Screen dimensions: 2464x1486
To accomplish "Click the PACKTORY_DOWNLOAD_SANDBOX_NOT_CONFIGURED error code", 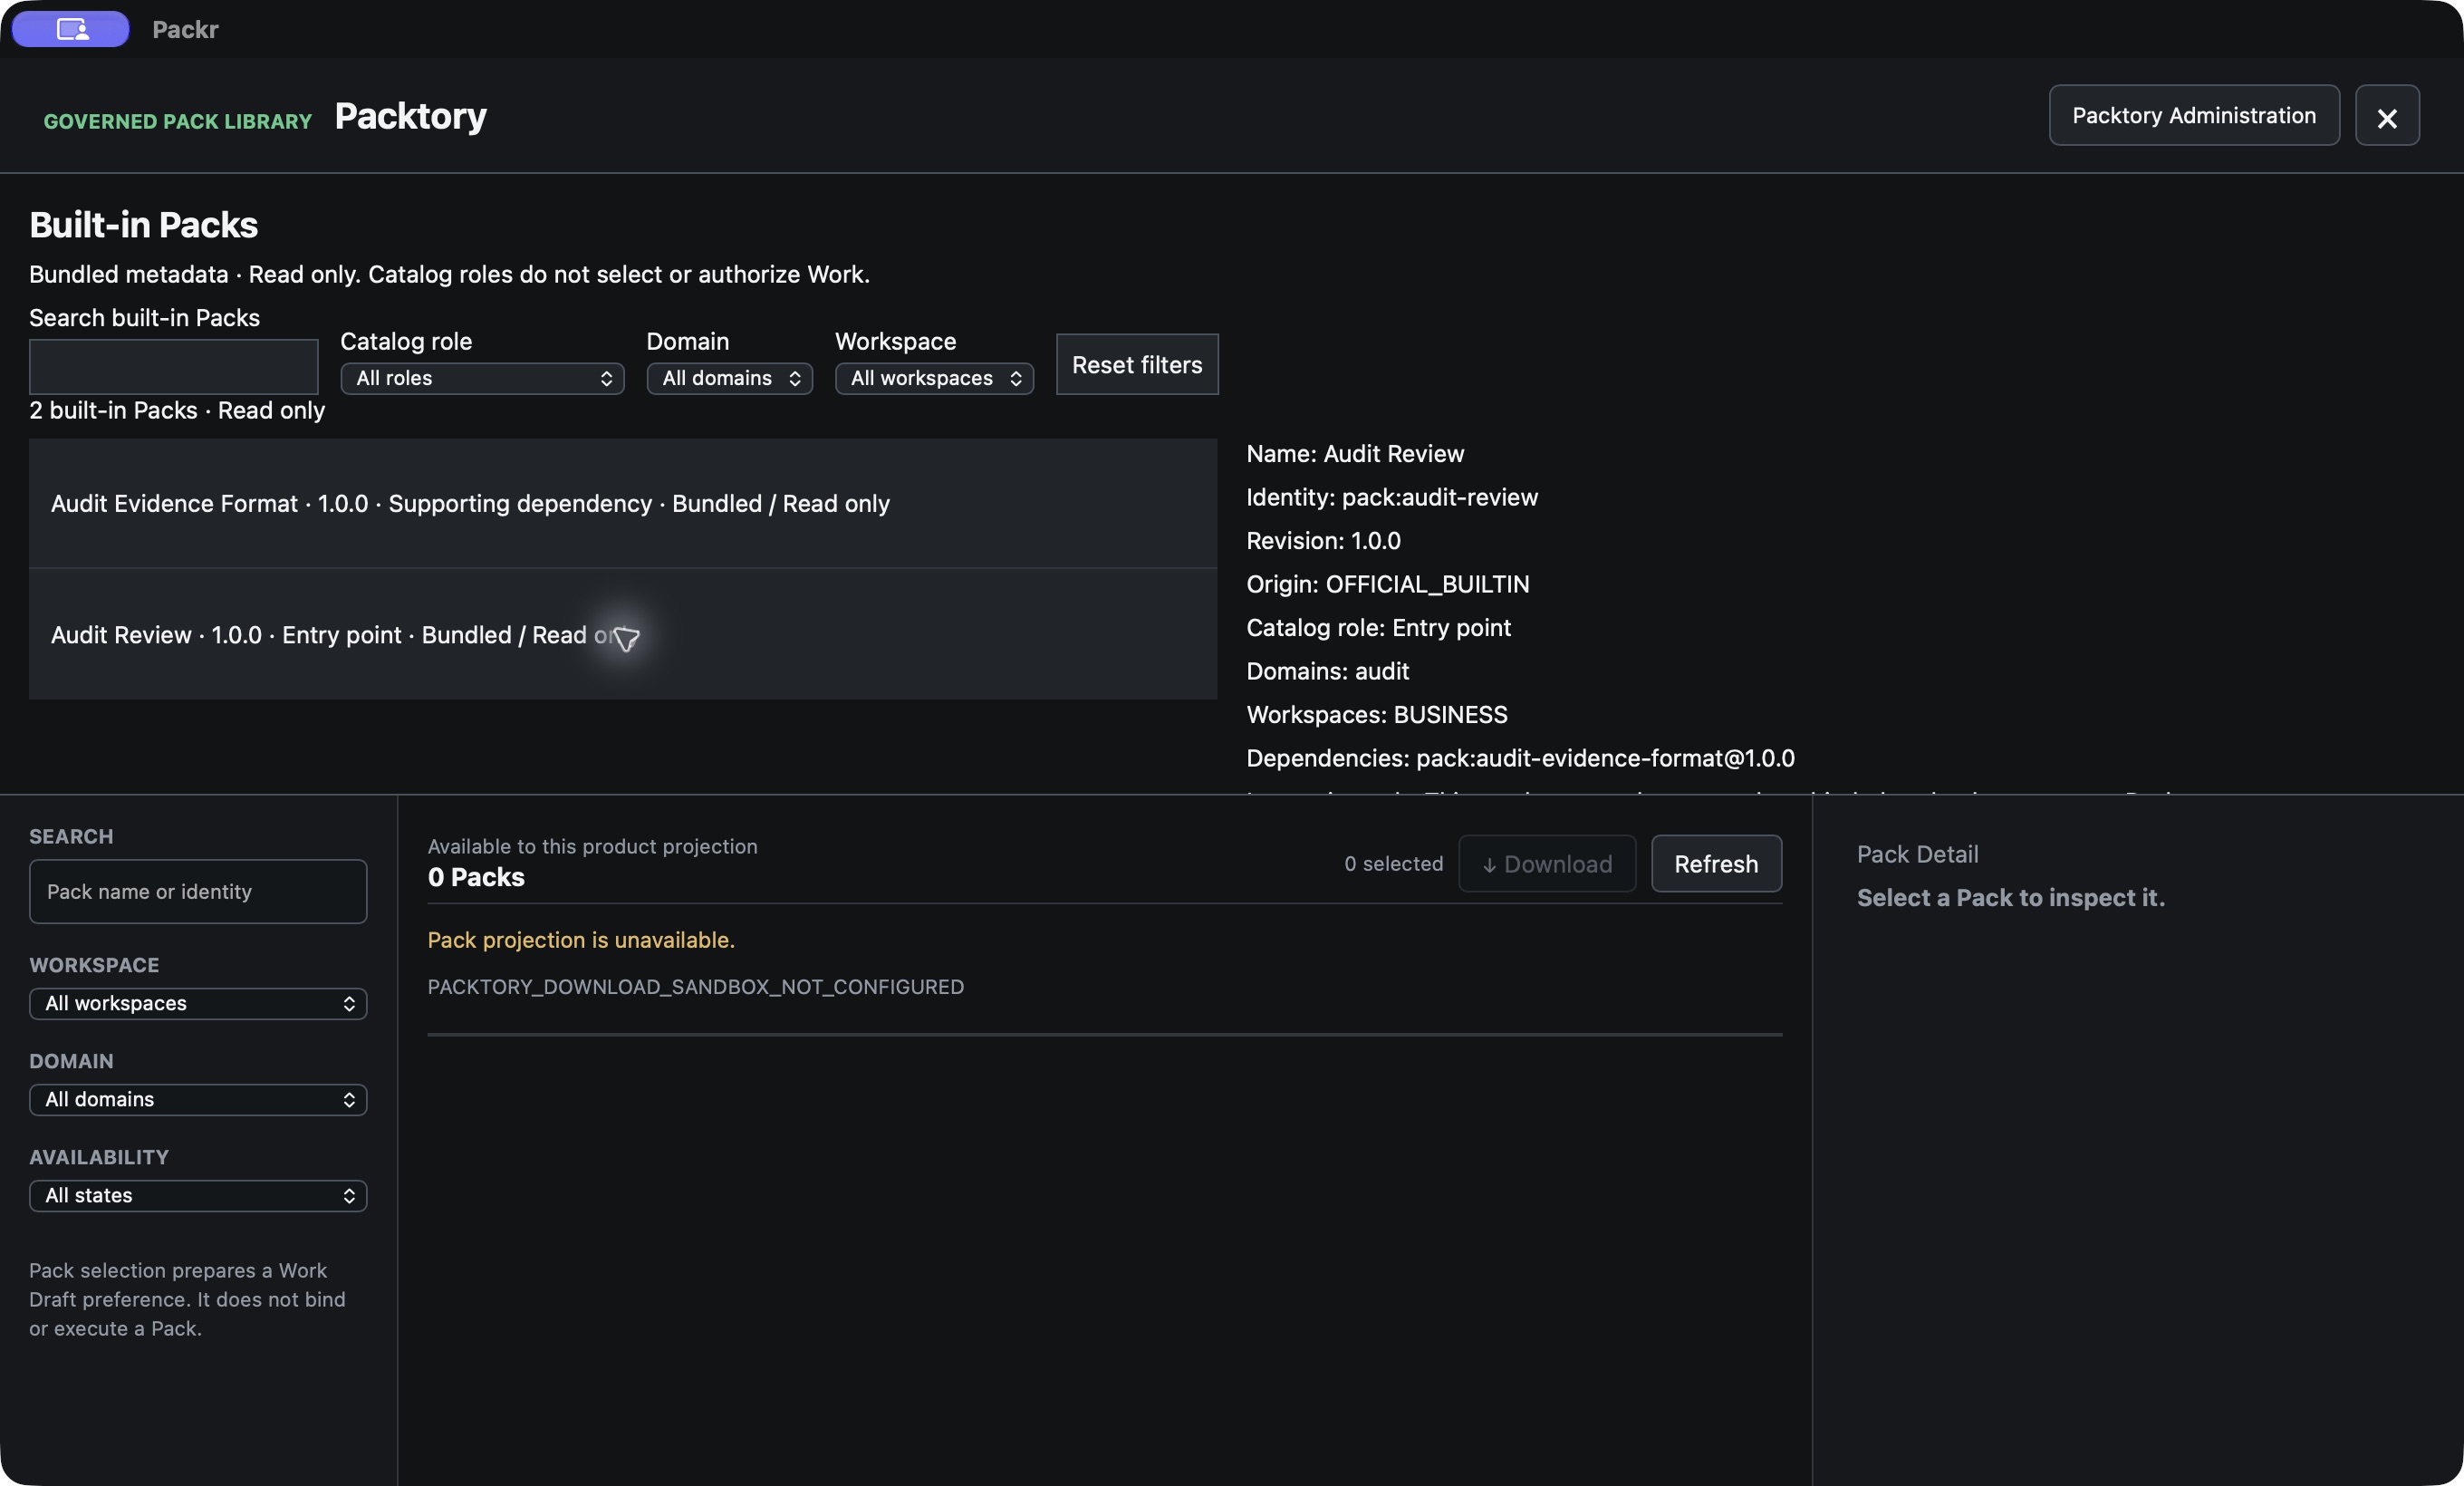I will coord(696,987).
